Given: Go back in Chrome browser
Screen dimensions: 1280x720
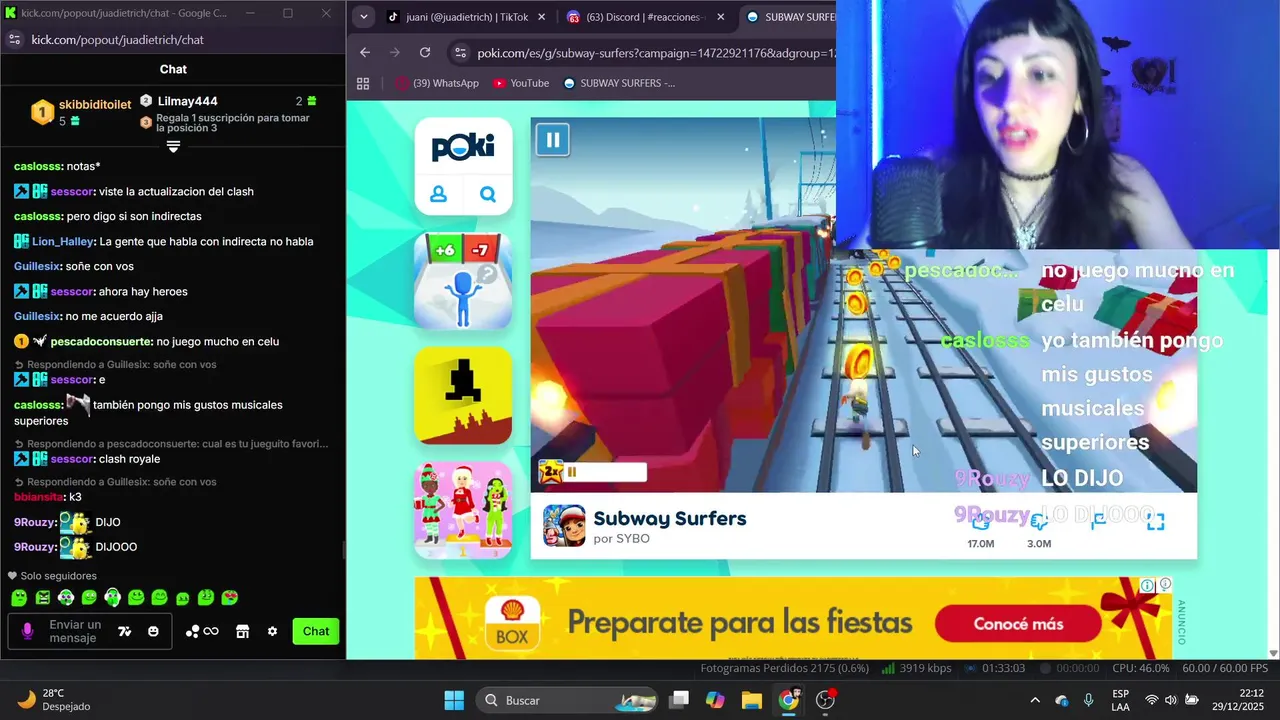Looking at the screenshot, I should (365, 52).
